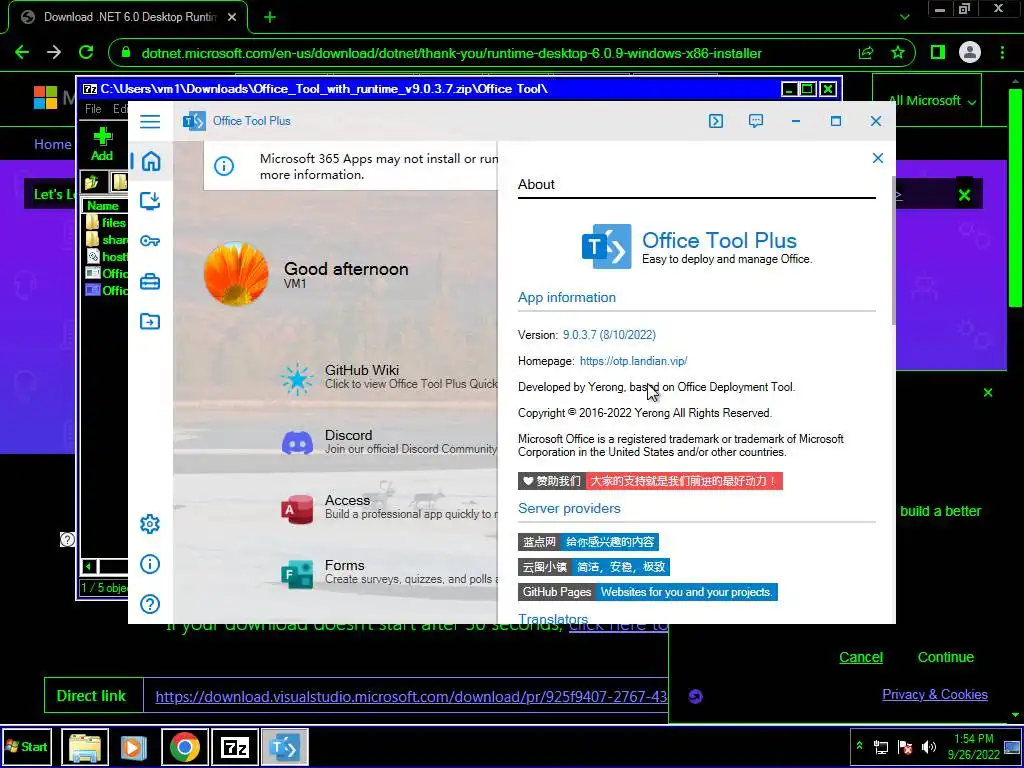Open the Privacy & Cookies link
1024x768 pixels.
click(x=935, y=695)
